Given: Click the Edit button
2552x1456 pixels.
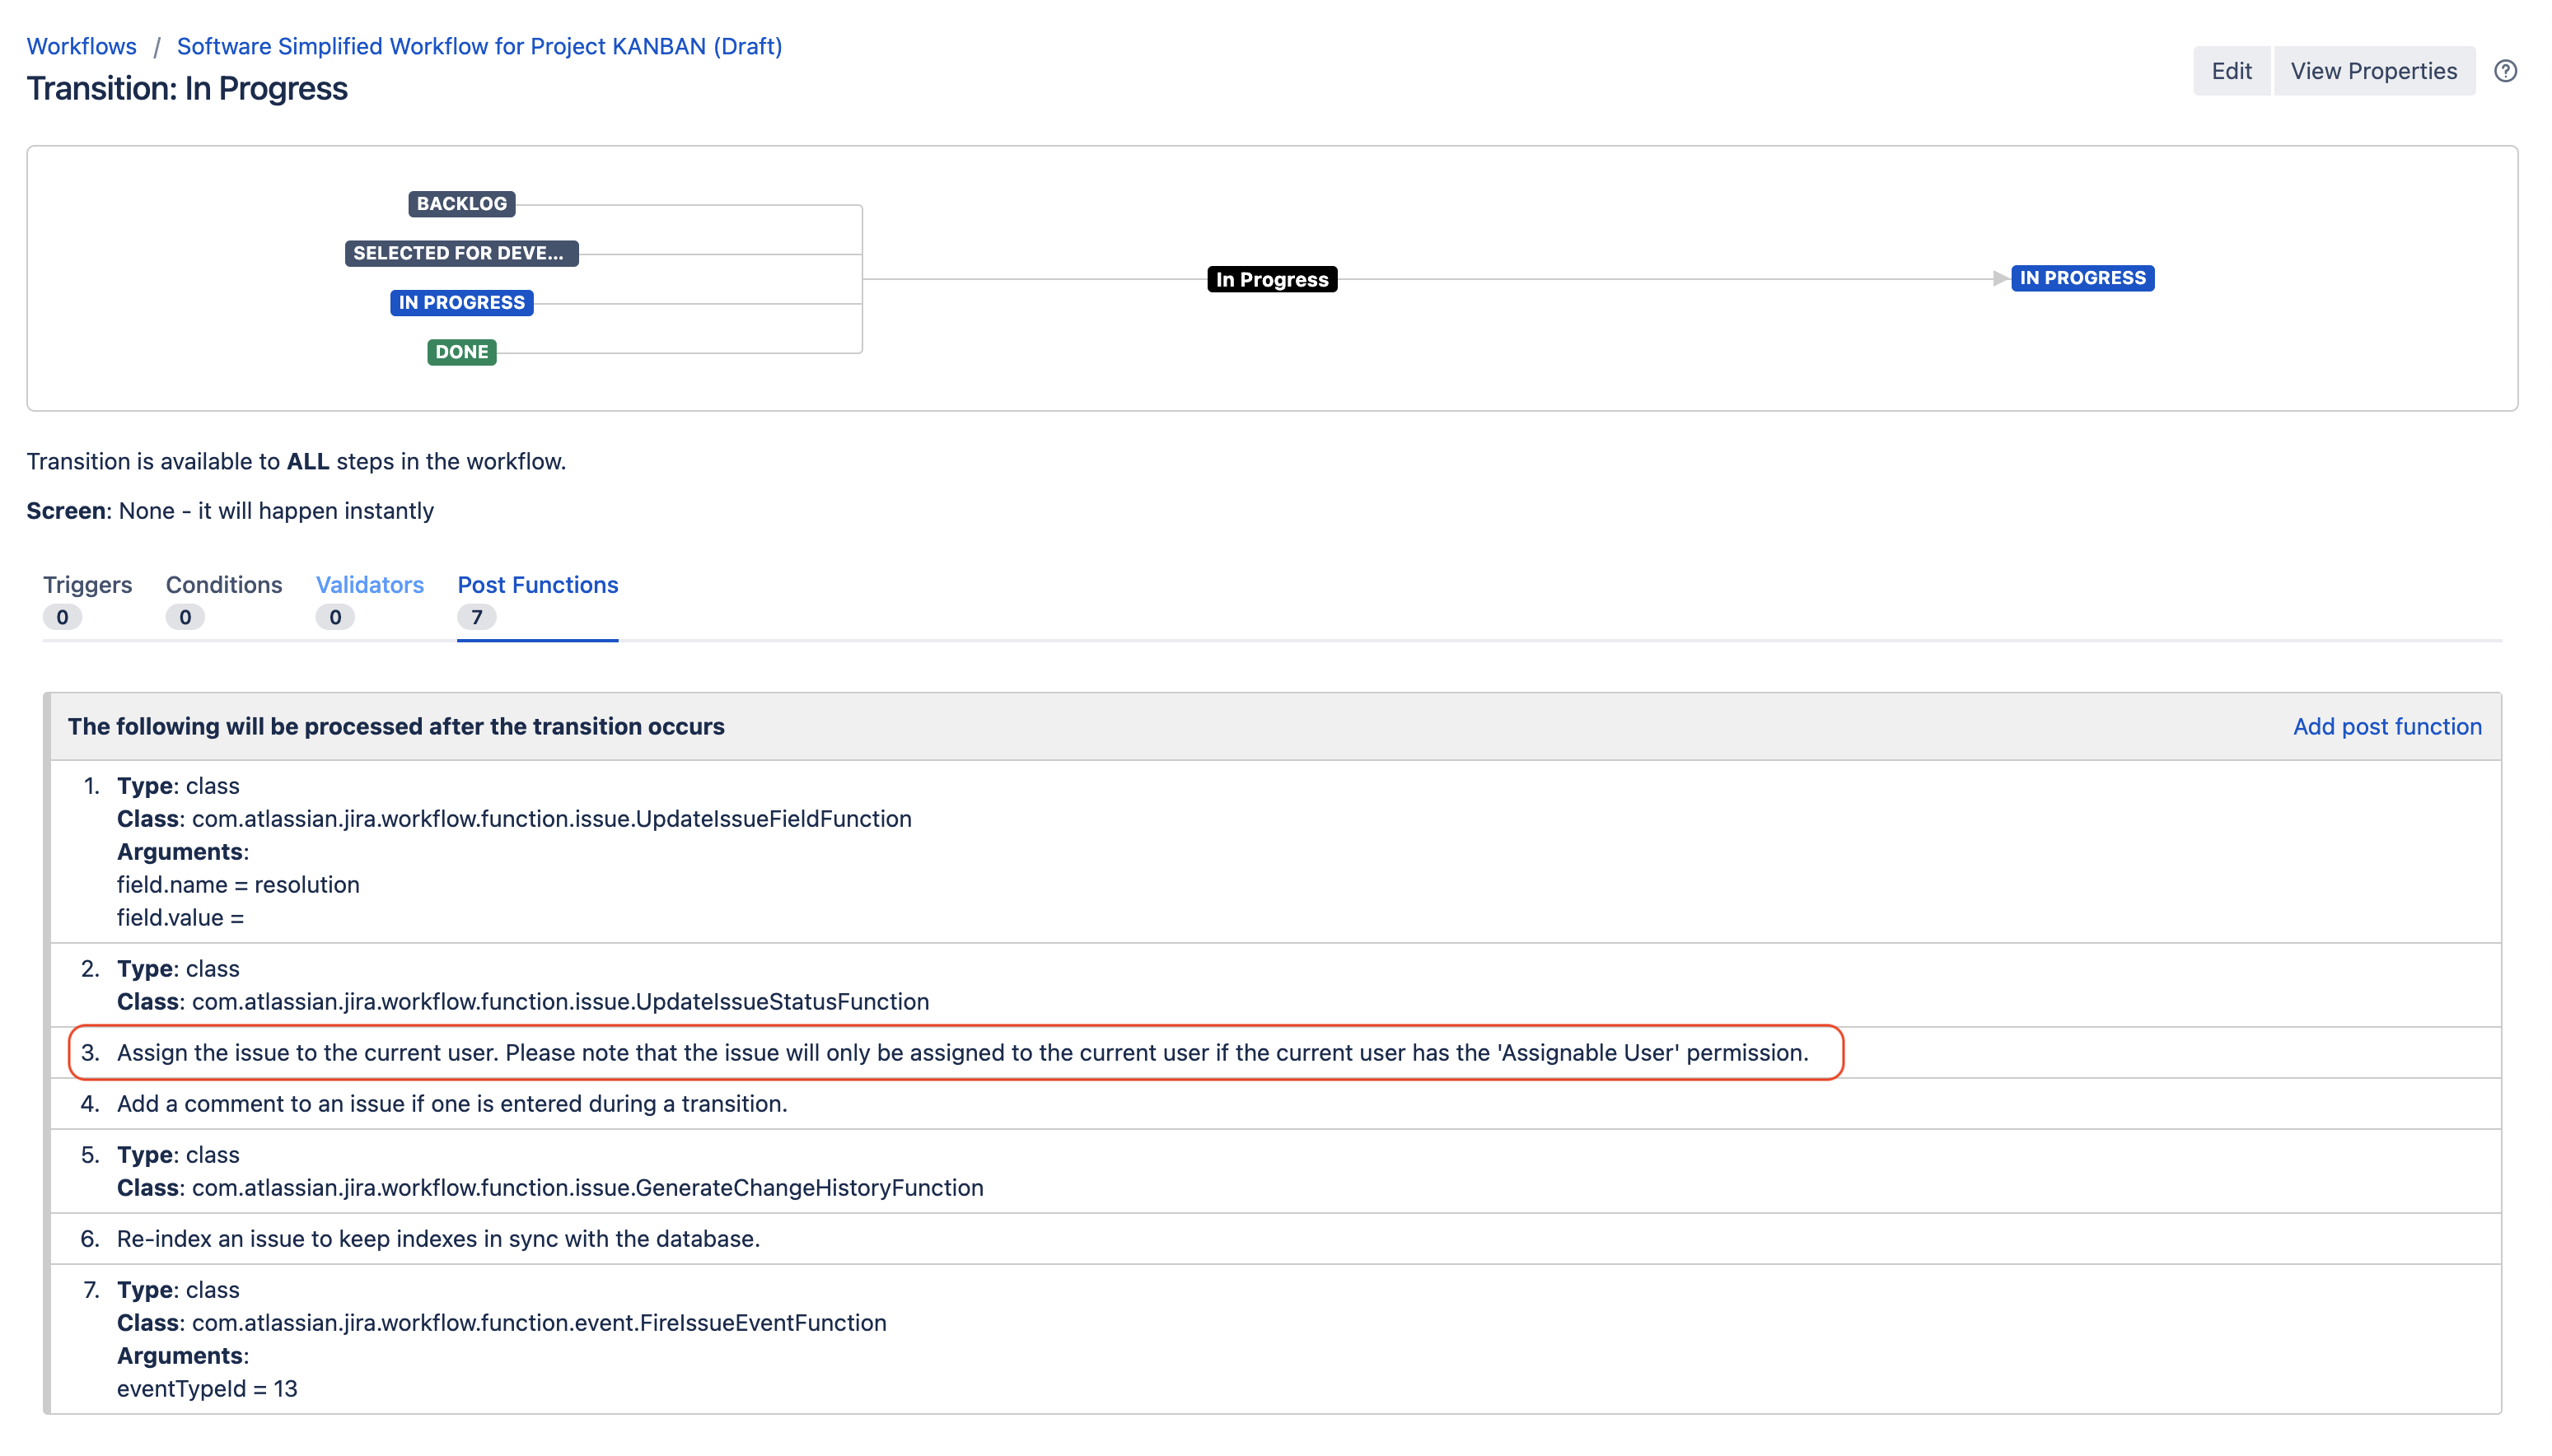Looking at the screenshot, I should click(2231, 71).
